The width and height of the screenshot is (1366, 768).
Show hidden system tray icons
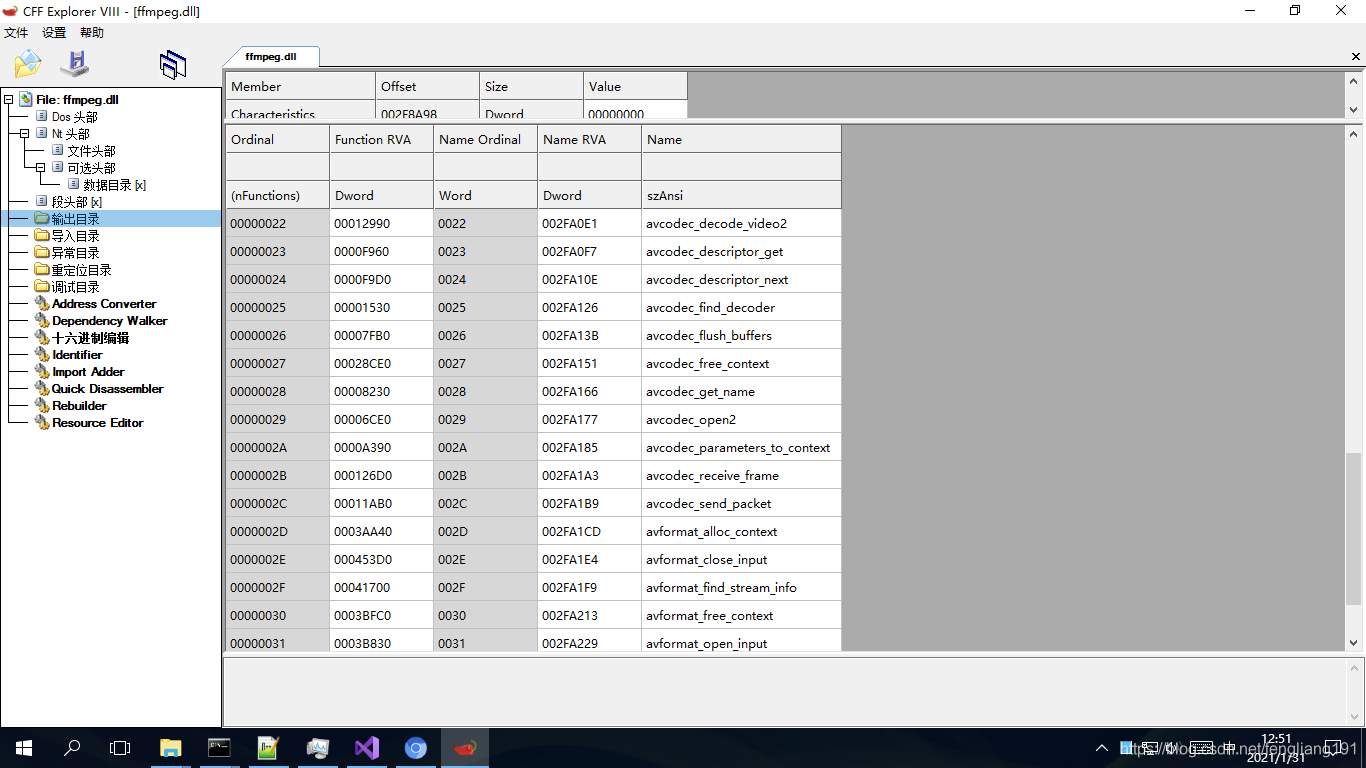(x=1102, y=748)
